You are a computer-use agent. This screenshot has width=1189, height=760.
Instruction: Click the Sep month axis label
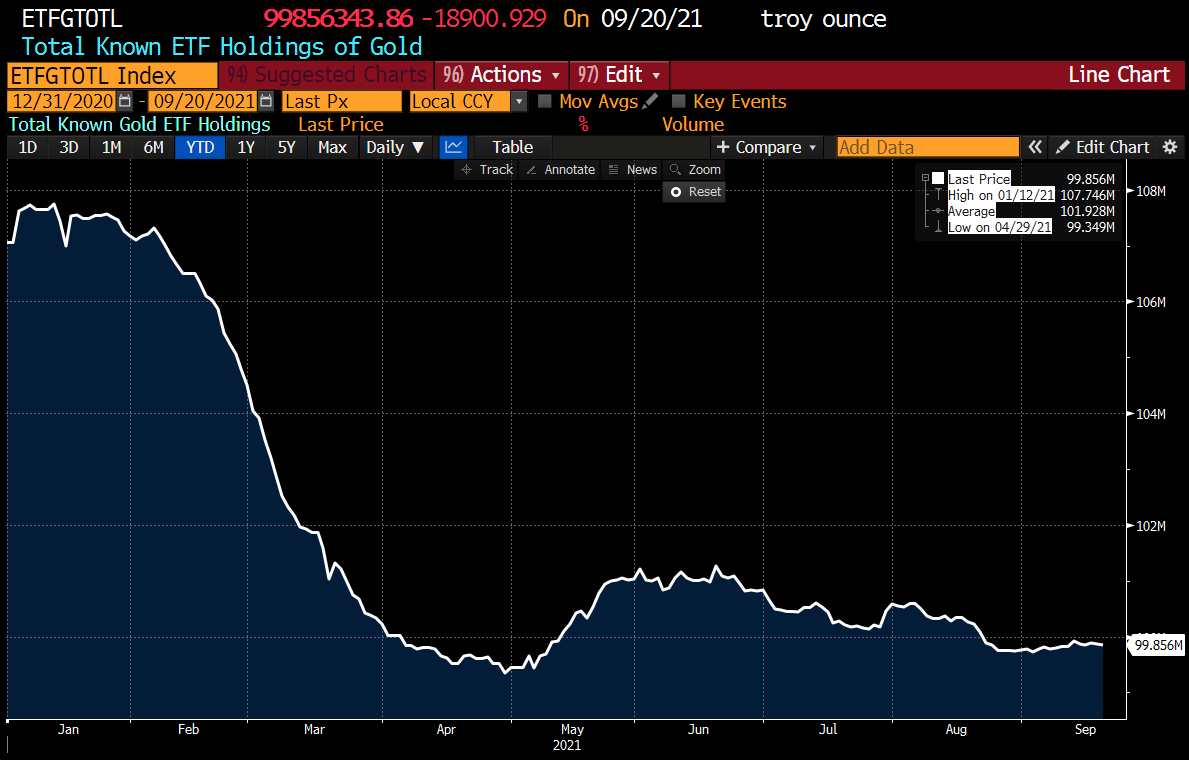[1085, 729]
